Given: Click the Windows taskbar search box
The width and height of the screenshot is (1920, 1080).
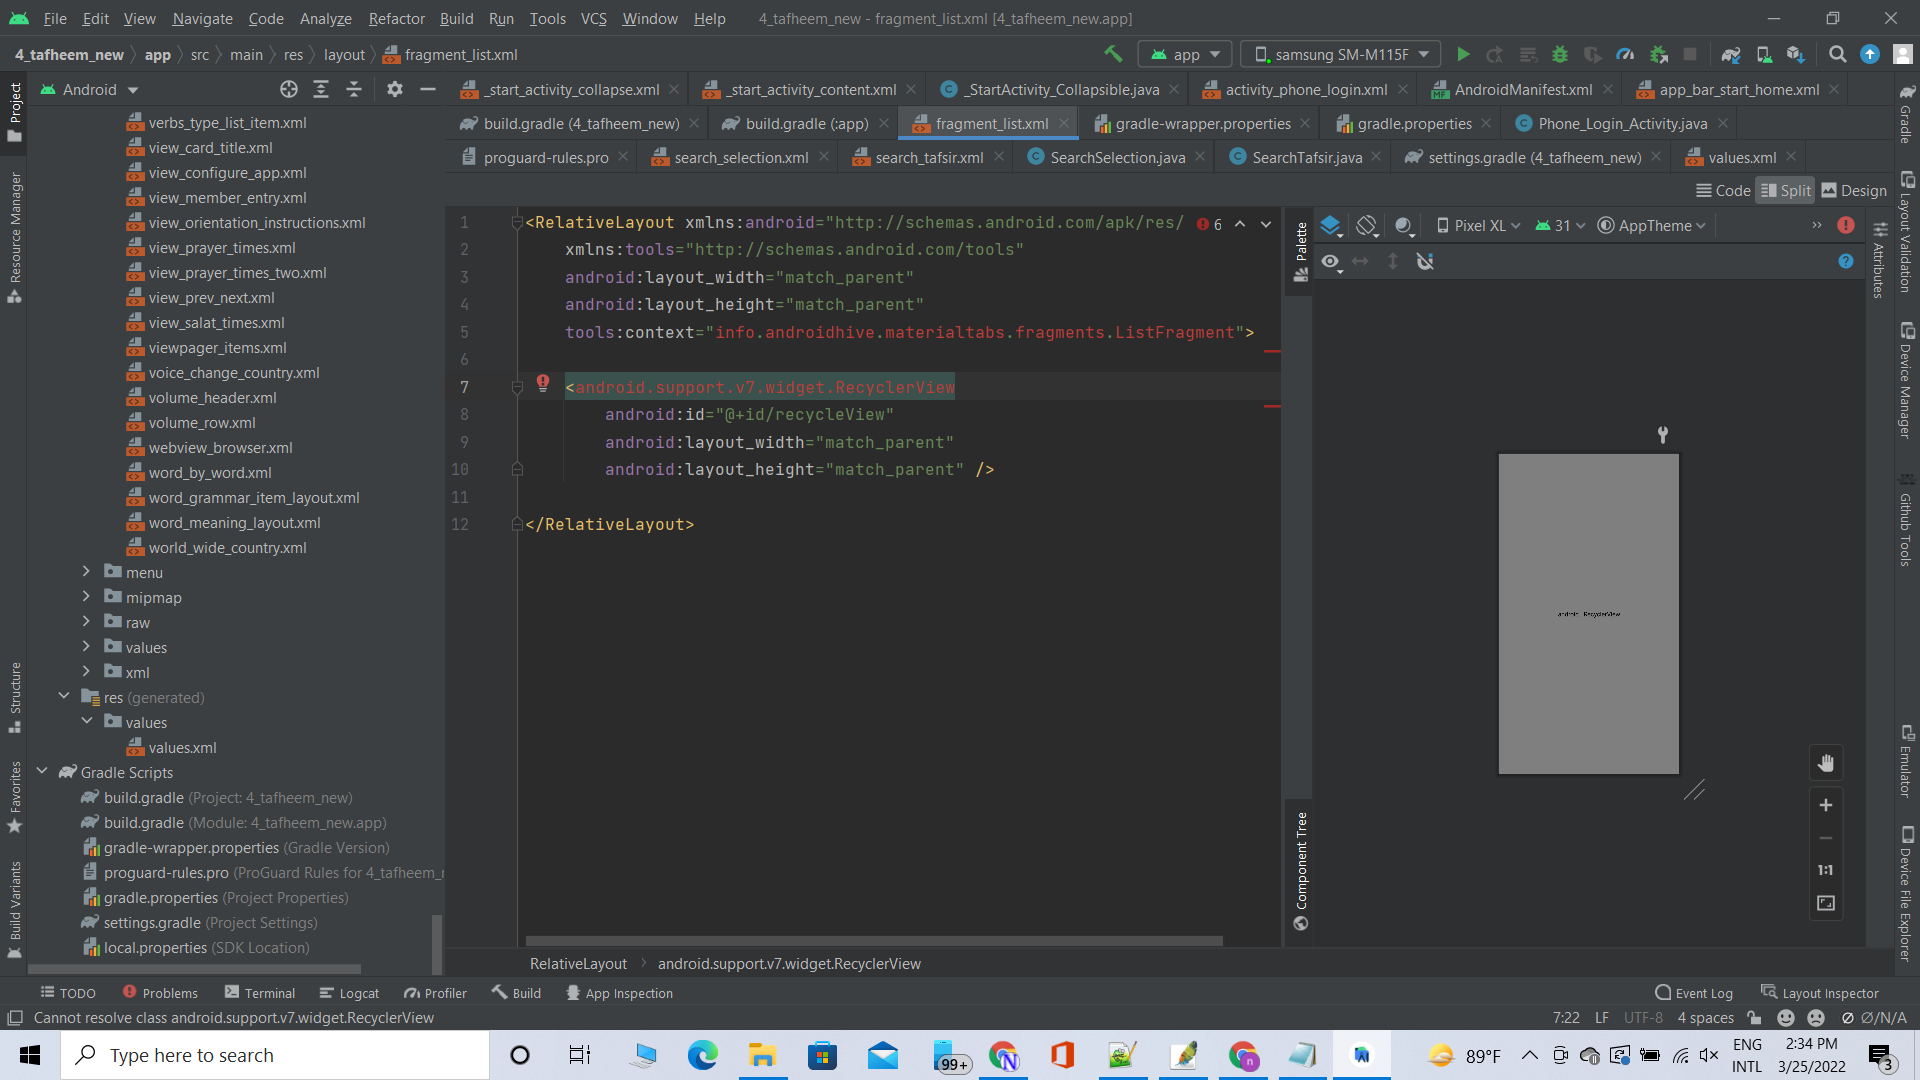Looking at the screenshot, I should coord(275,1055).
